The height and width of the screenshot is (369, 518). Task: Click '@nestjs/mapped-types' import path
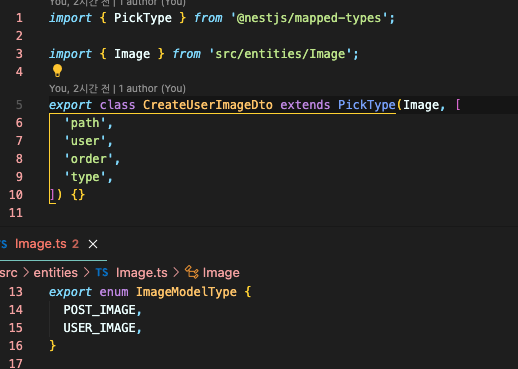pyautogui.click(x=309, y=18)
